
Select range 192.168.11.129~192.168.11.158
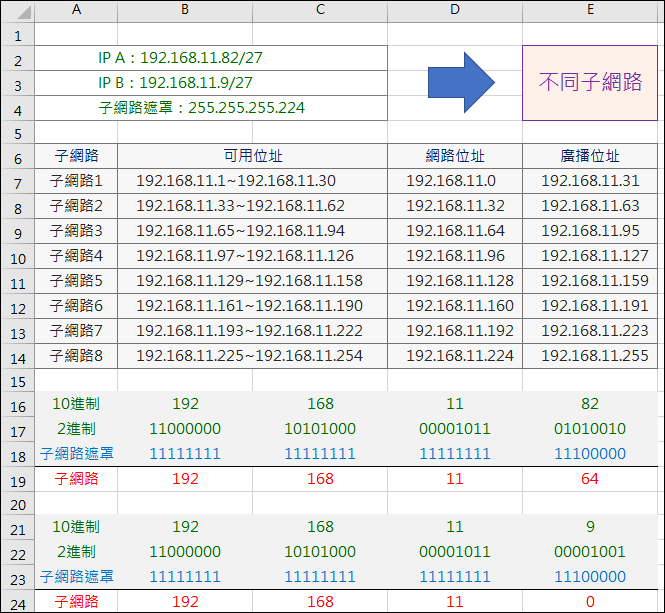[252, 281]
